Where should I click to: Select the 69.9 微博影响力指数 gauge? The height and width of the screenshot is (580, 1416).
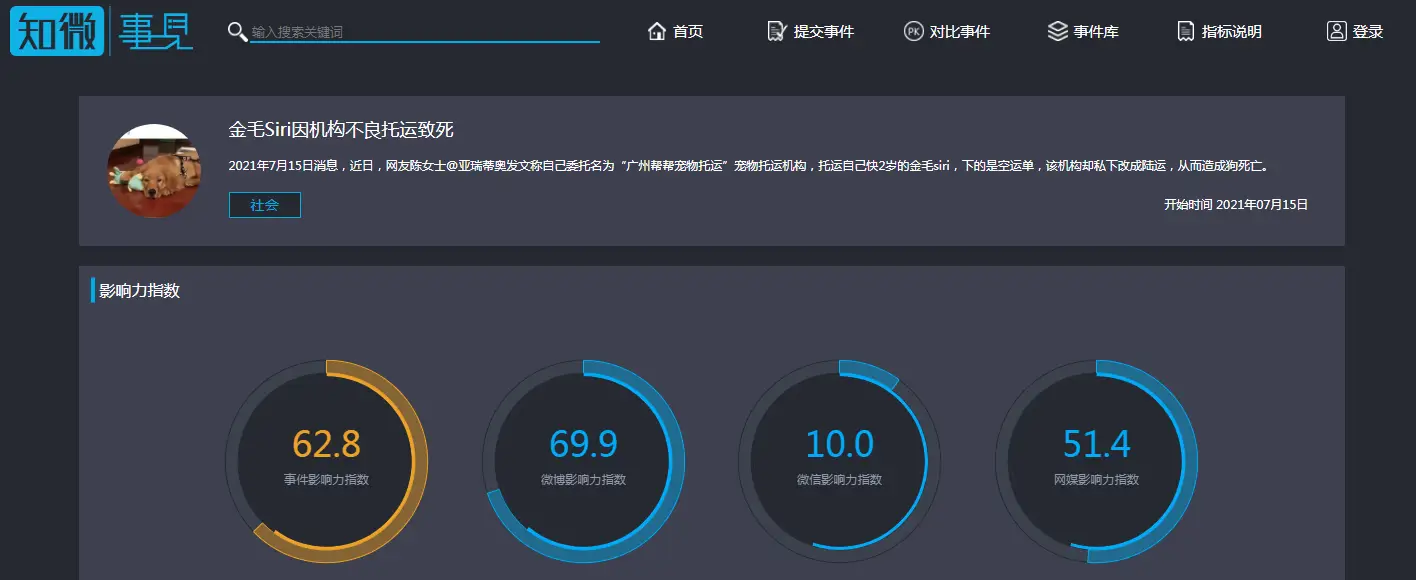tap(583, 459)
